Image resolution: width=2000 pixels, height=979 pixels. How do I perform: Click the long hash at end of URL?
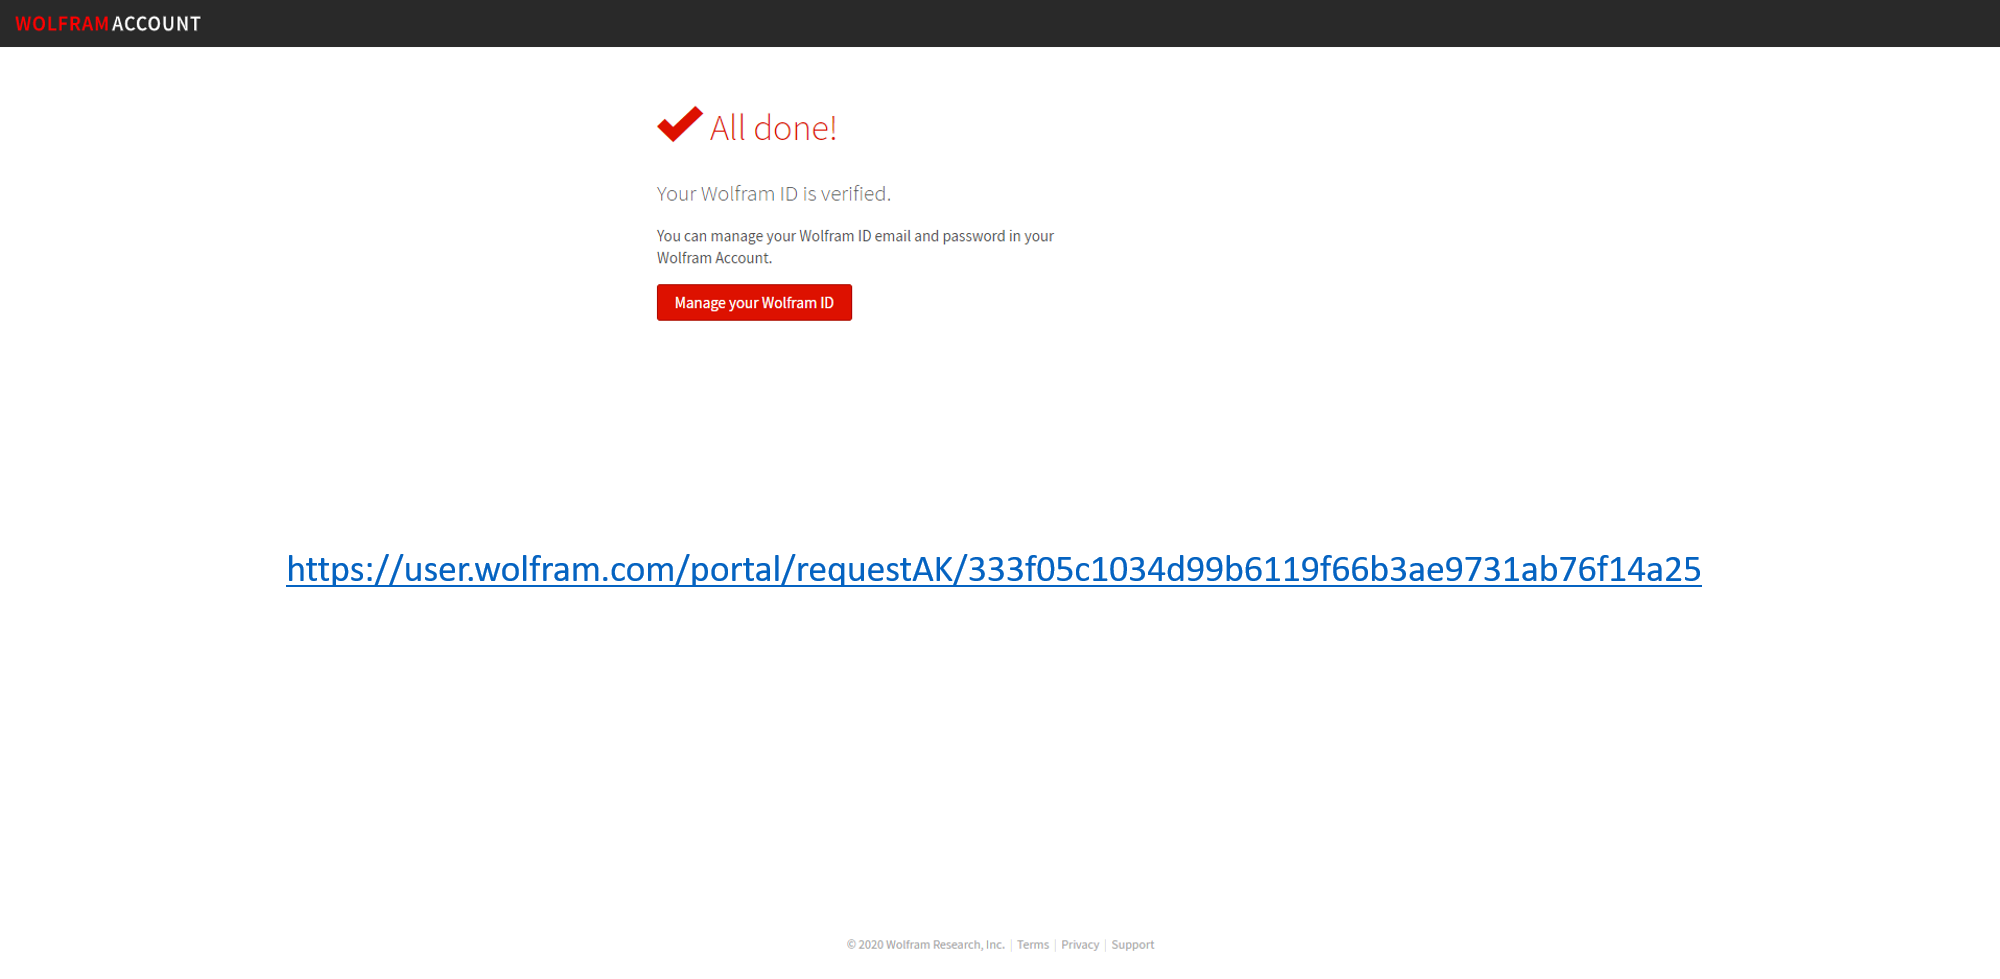(1335, 569)
